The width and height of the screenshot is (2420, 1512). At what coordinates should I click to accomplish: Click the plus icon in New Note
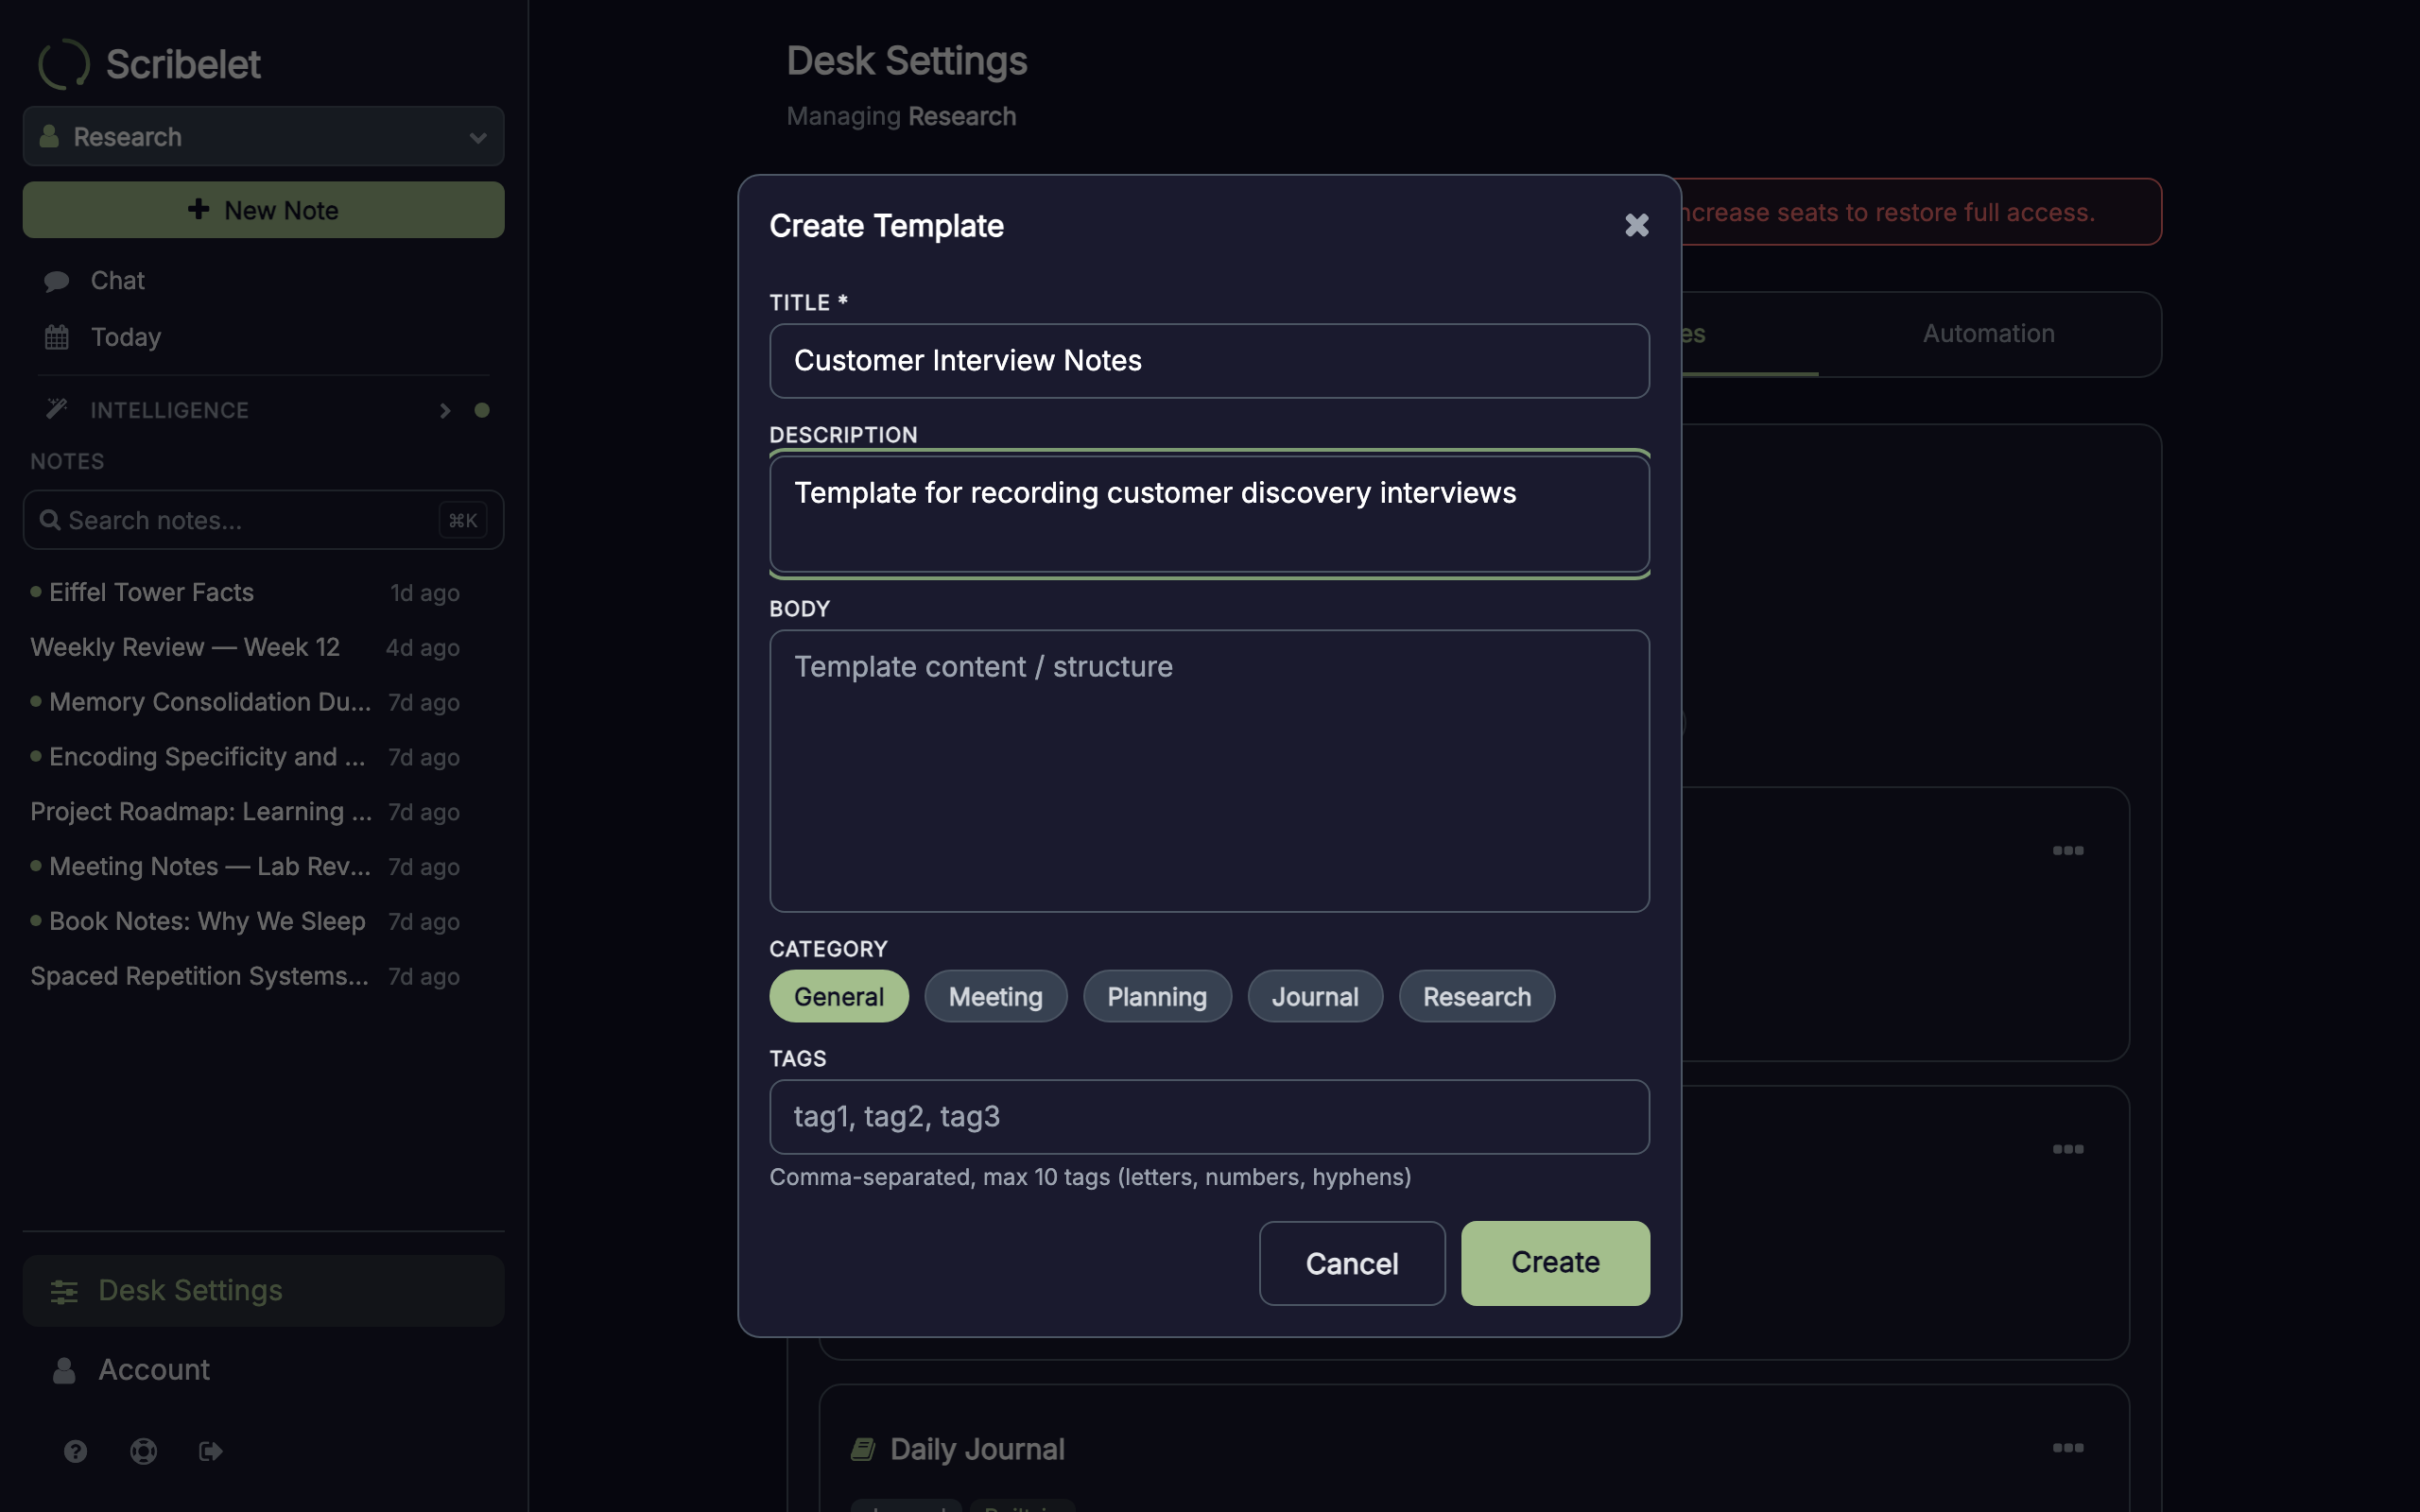[x=199, y=209]
